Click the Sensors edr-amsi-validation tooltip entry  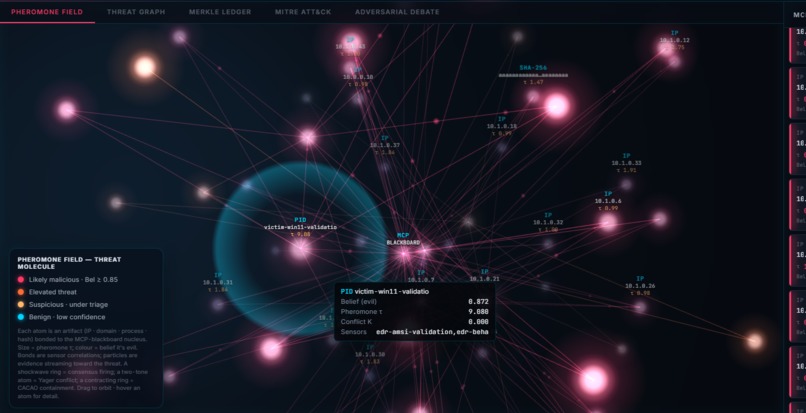click(x=432, y=332)
